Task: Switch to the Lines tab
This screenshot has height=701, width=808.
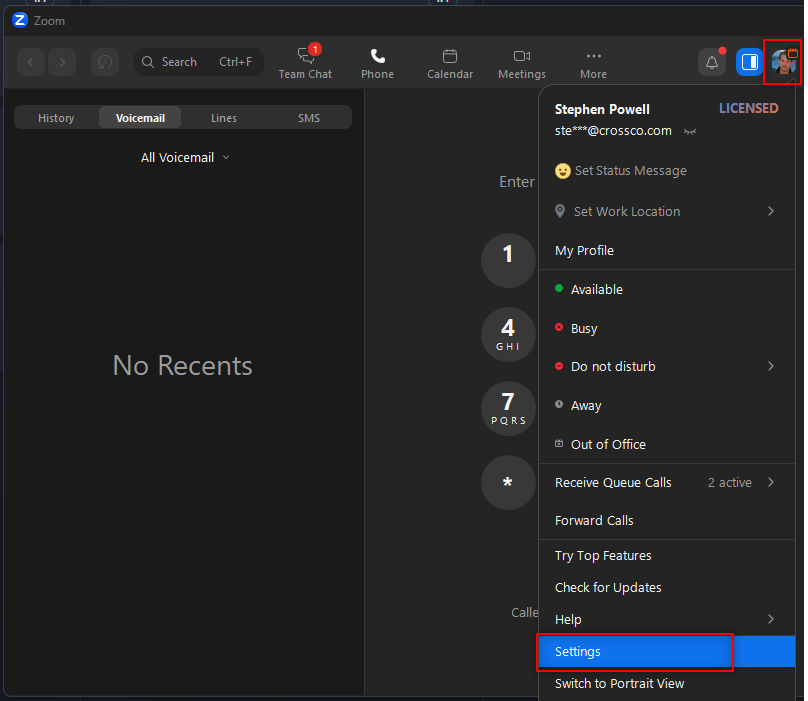Action: tap(224, 118)
